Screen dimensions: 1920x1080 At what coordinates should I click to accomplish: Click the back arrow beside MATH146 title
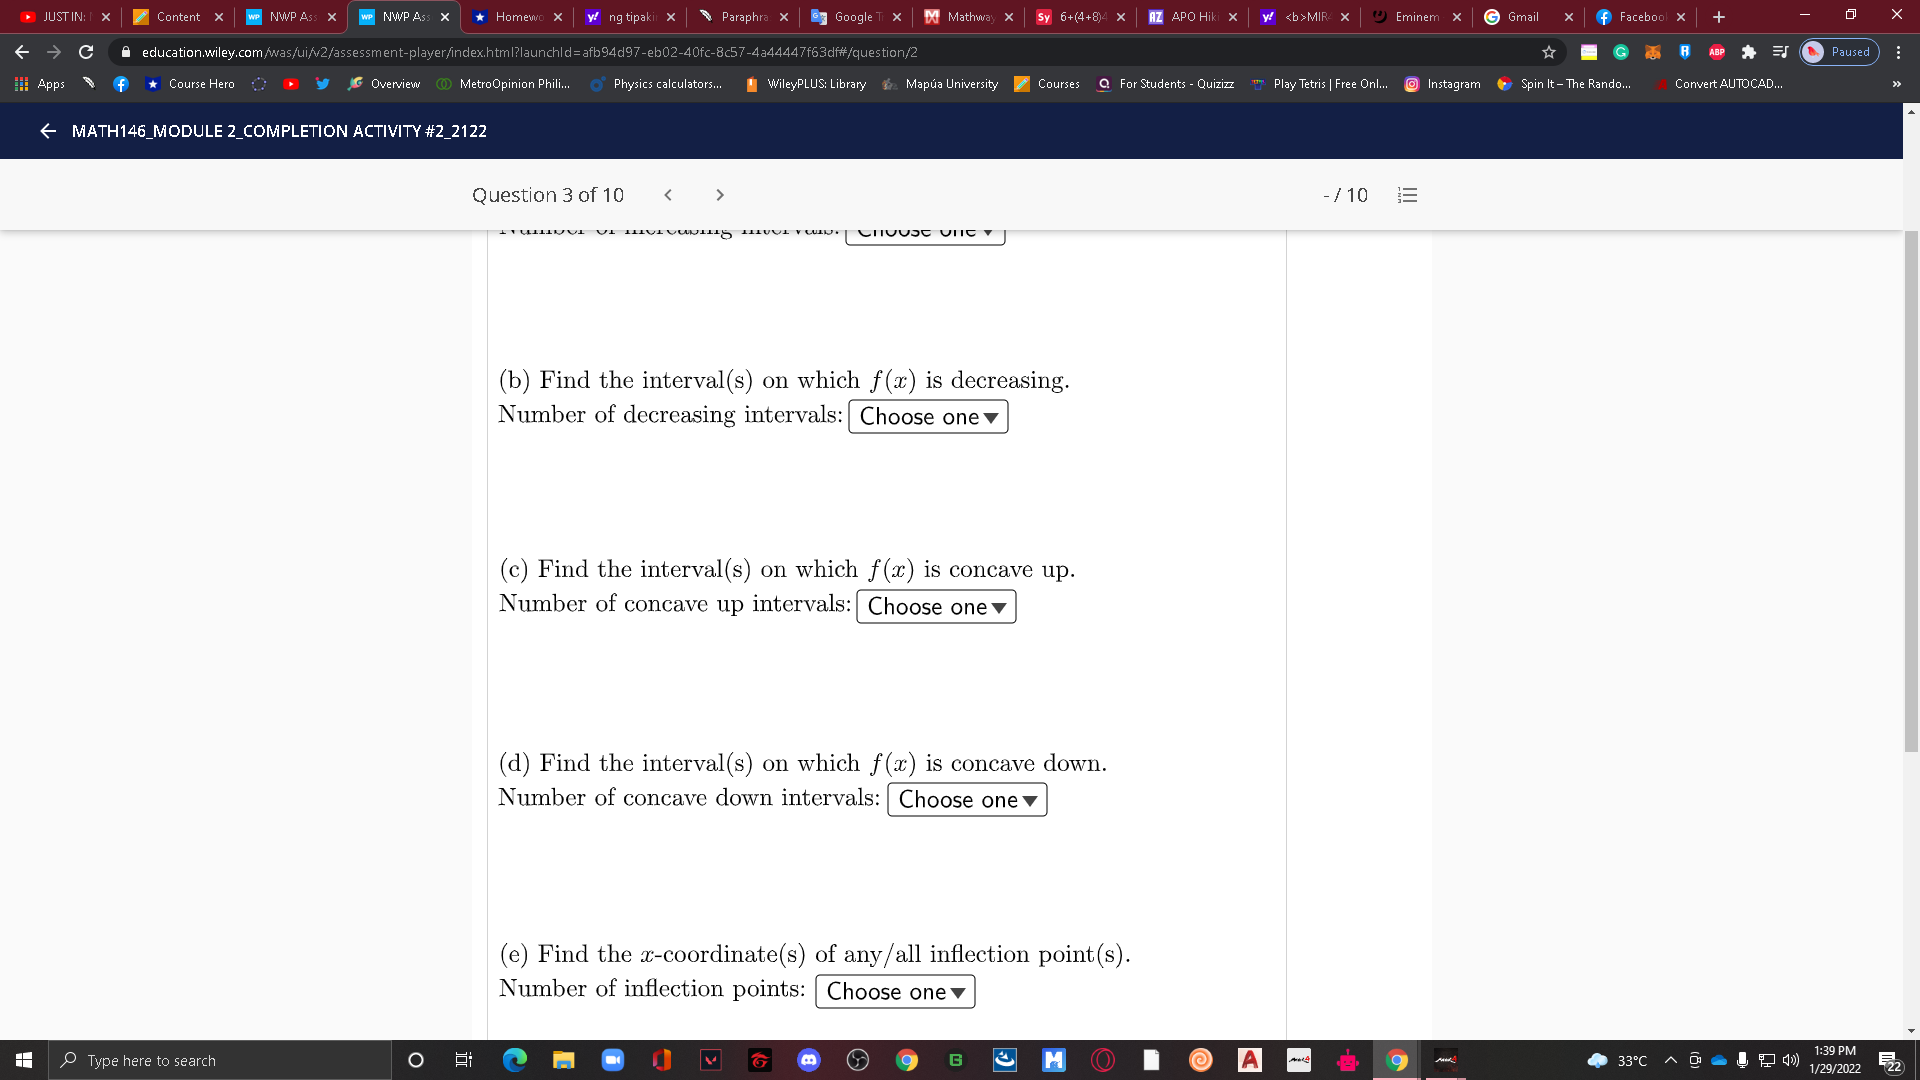tap(48, 131)
